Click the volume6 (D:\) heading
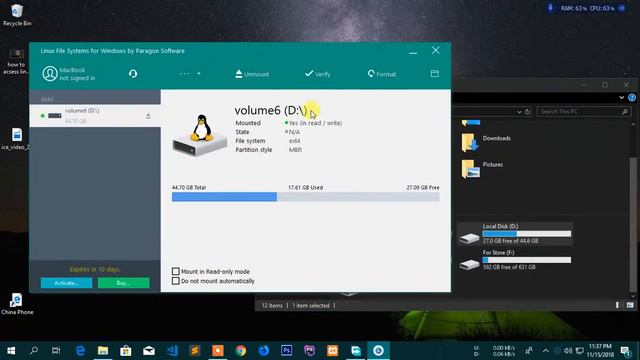 (x=271, y=110)
